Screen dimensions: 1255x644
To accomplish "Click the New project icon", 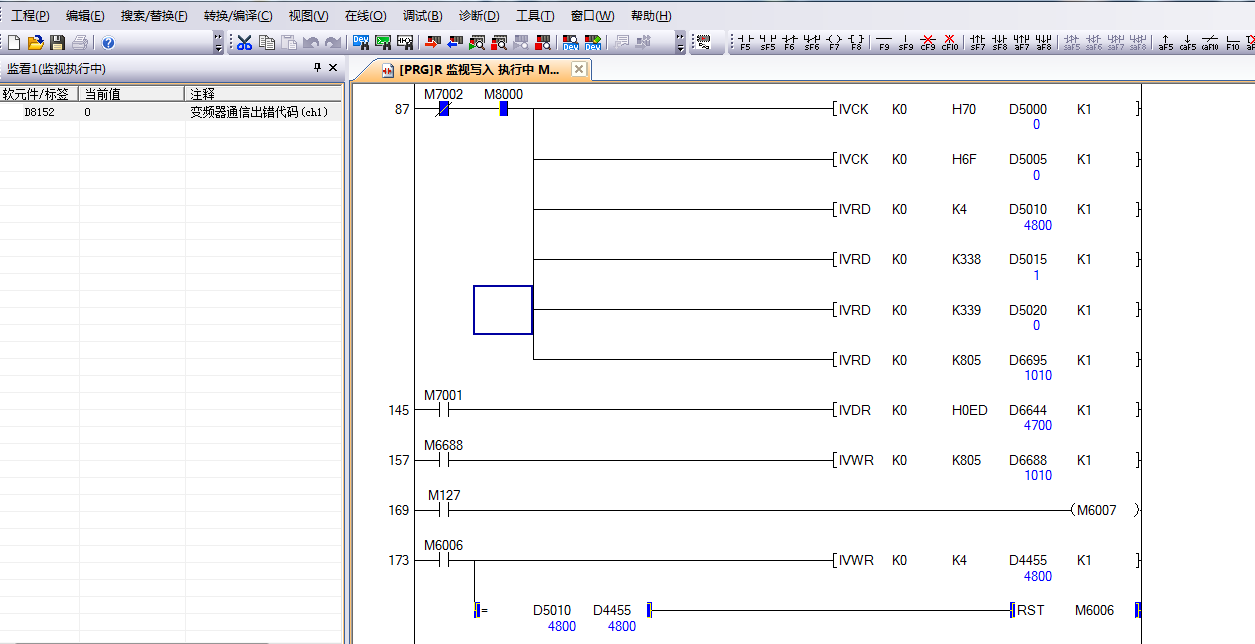I will [x=13, y=43].
